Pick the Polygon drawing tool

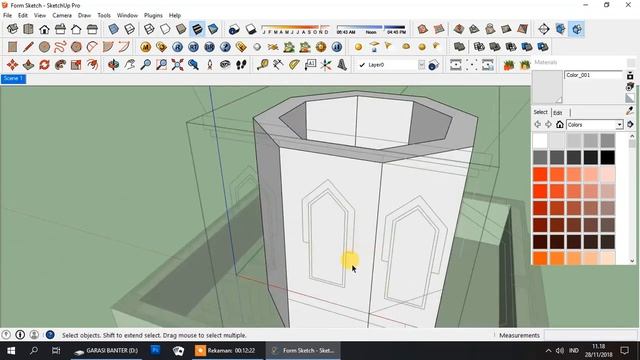[76, 47]
